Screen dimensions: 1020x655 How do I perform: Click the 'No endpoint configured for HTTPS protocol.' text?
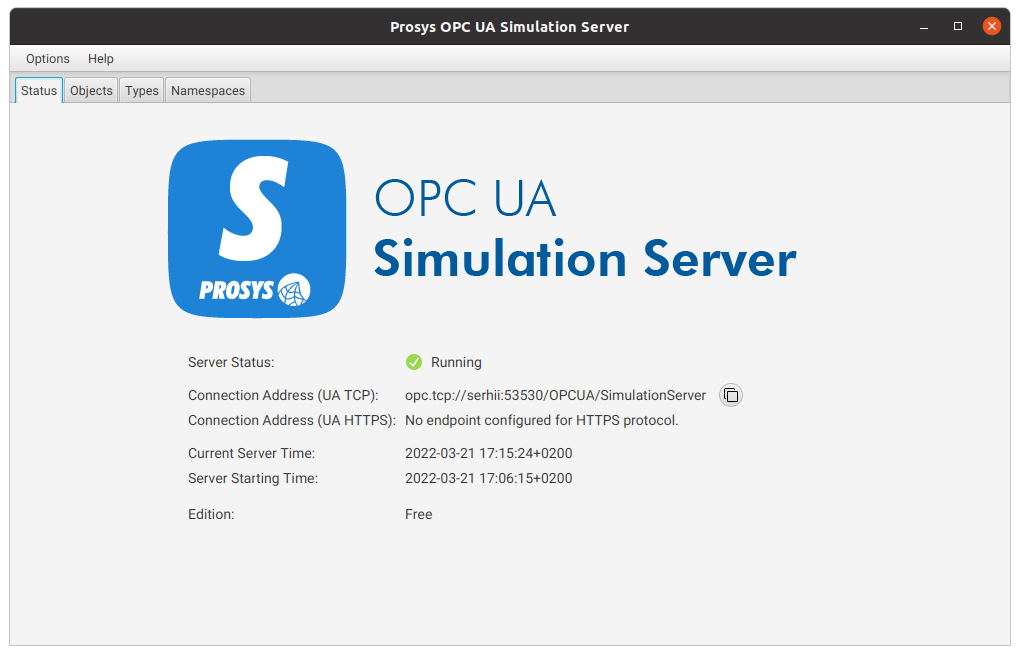click(541, 420)
